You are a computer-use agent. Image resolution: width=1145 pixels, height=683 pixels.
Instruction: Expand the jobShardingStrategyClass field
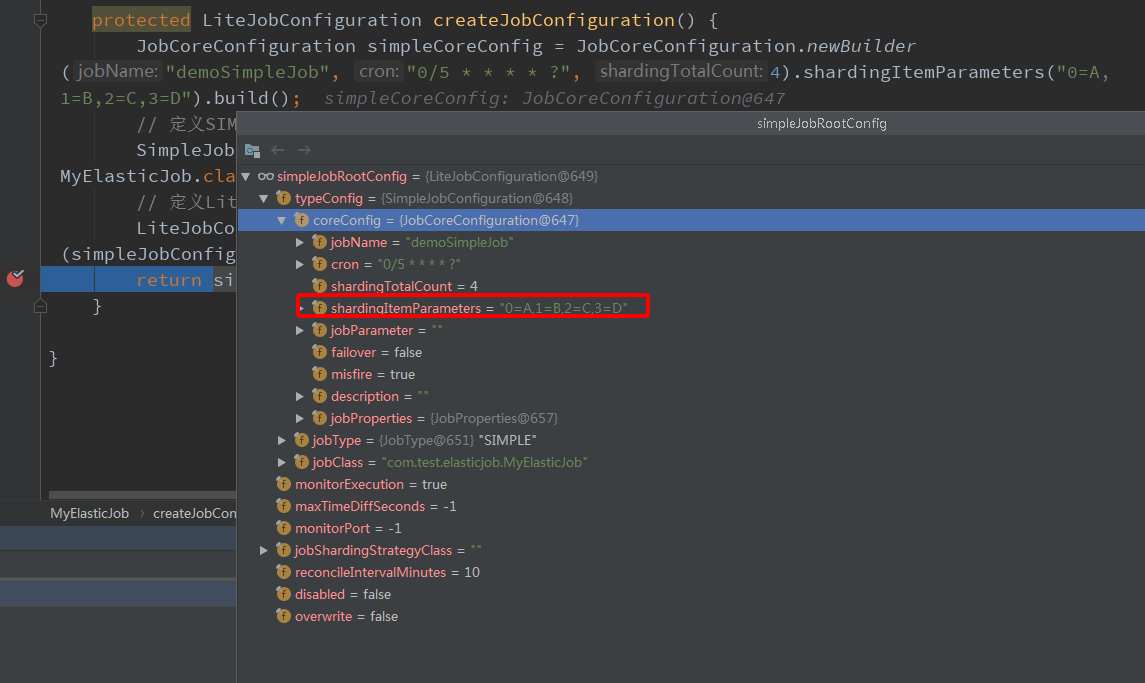coord(264,550)
